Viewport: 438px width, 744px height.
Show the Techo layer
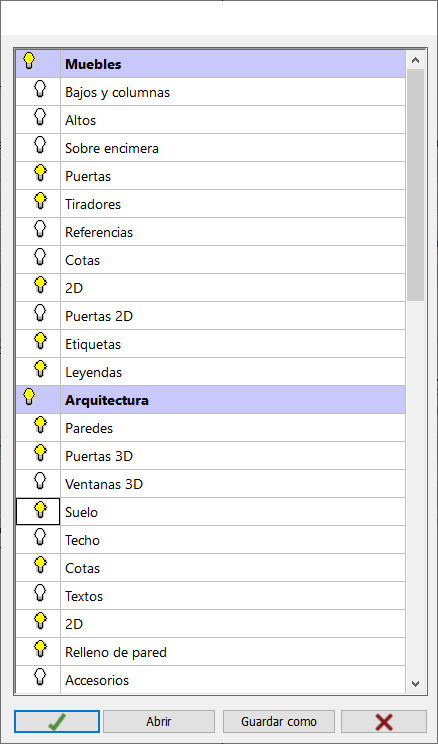[41, 538]
